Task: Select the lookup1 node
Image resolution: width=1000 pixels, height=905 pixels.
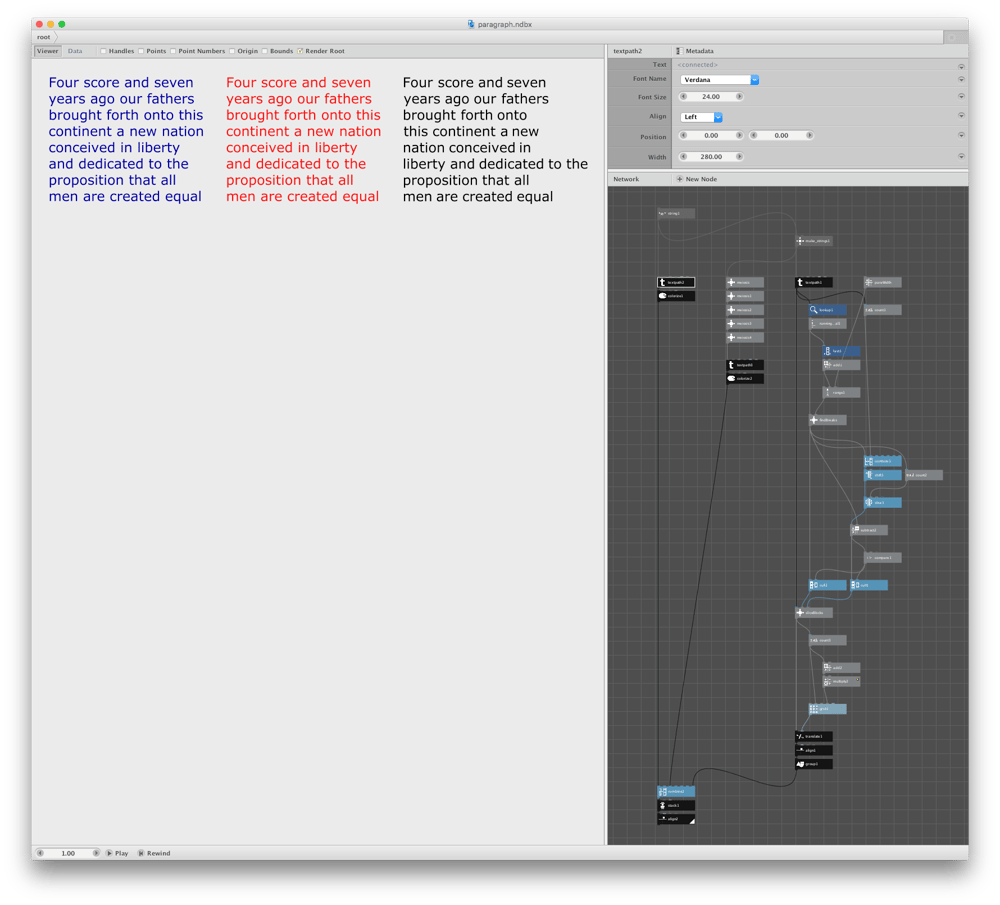Action: [828, 310]
